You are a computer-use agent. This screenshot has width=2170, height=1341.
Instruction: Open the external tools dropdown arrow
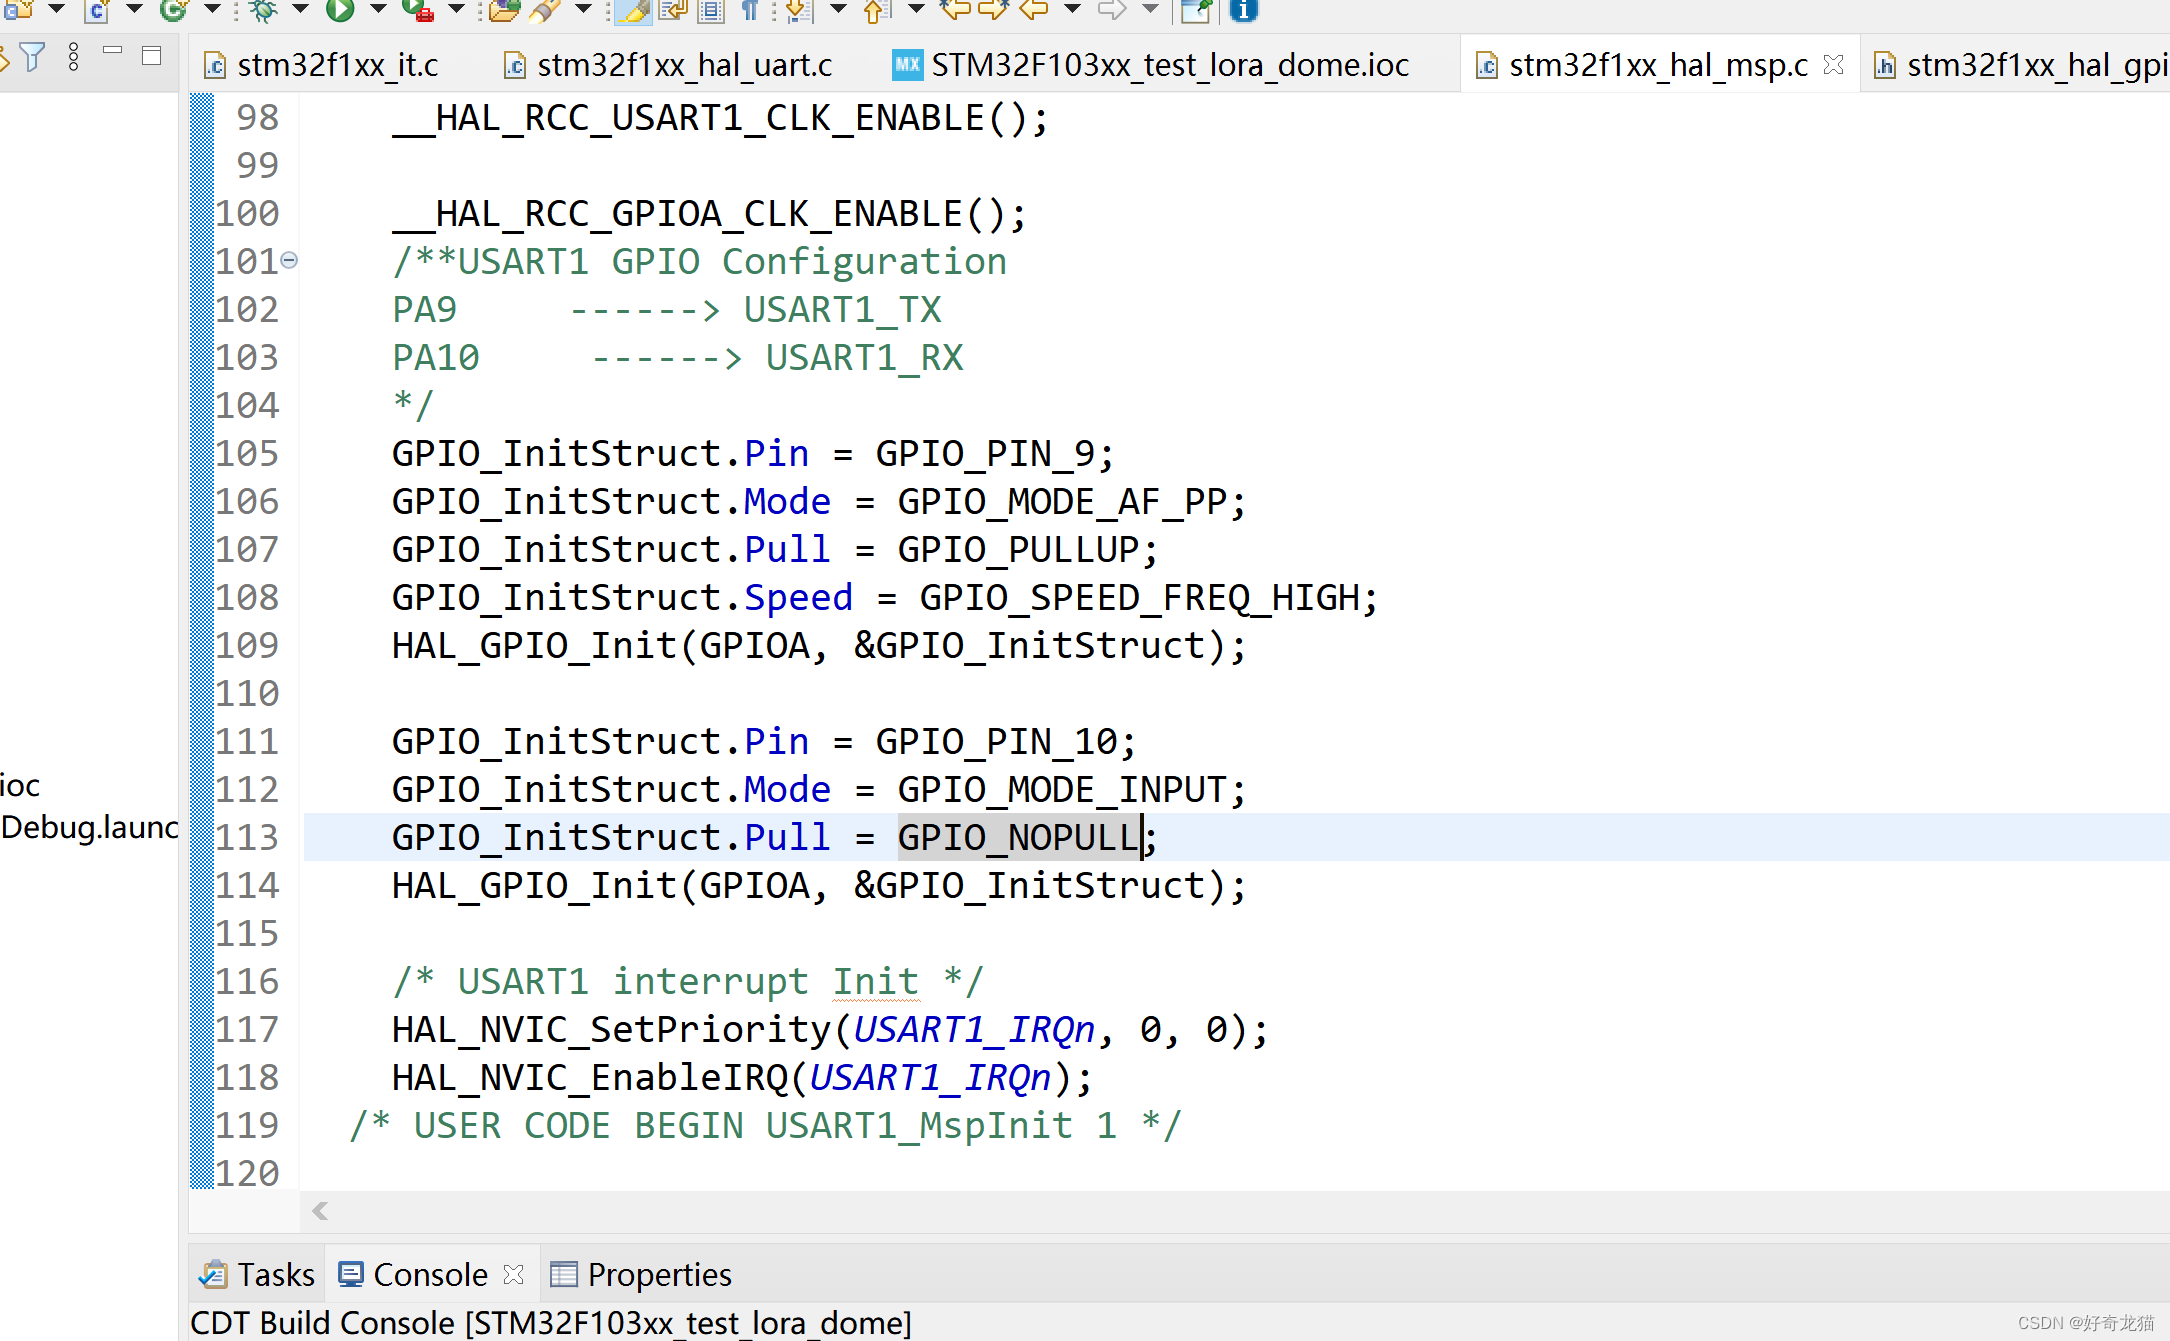(456, 10)
